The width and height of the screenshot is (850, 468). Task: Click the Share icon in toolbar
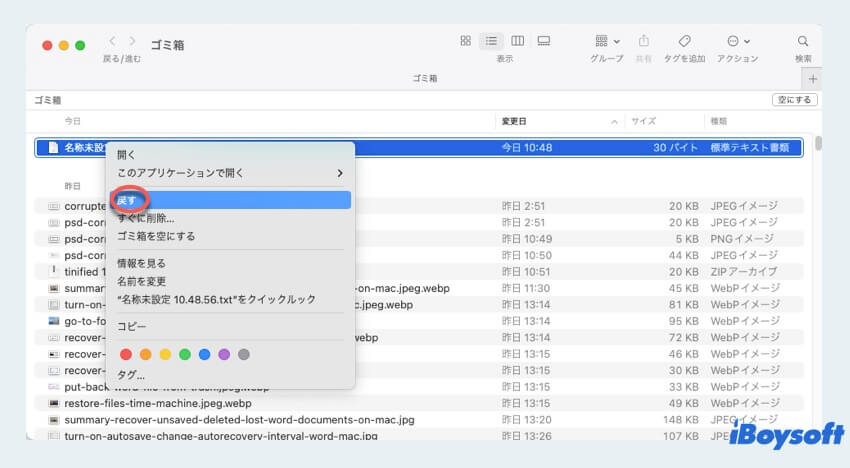644,41
